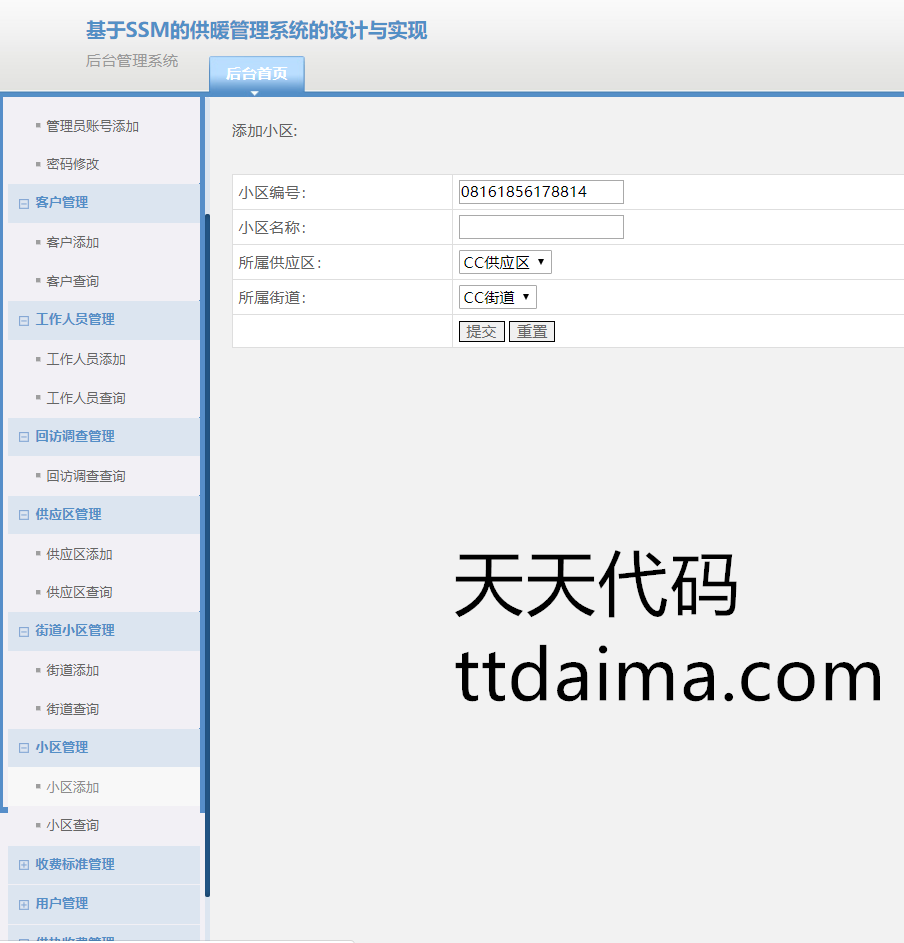Click the 提交 button
The height and width of the screenshot is (943, 904).
[x=481, y=331]
